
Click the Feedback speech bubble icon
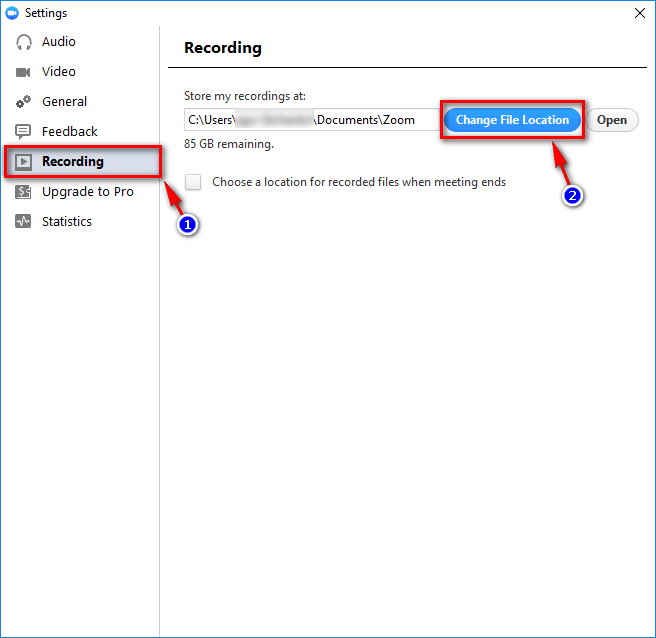(23, 131)
